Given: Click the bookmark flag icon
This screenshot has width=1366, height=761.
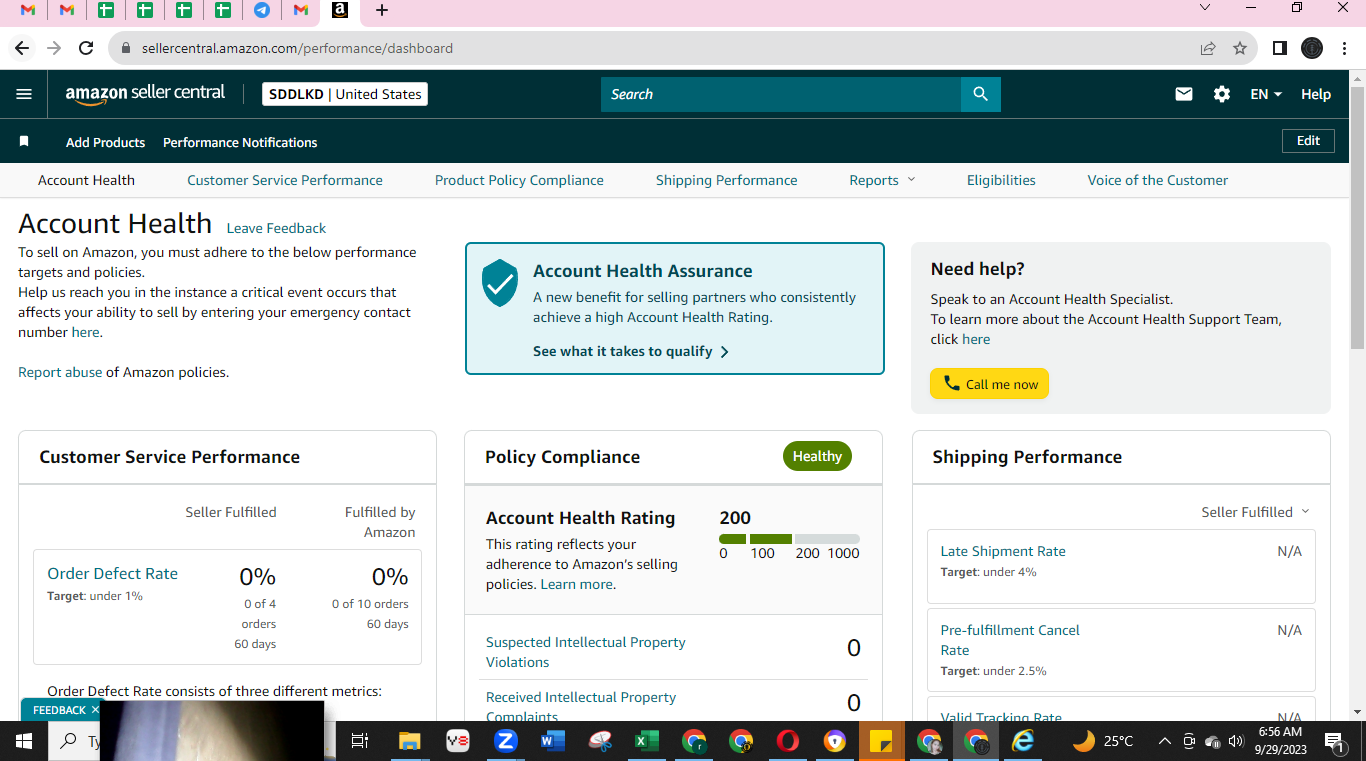Looking at the screenshot, I should (x=24, y=142).
